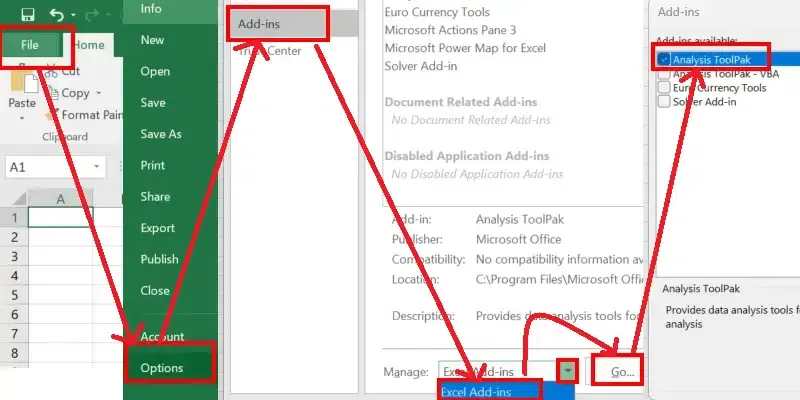Choose Open in the backstage menu
This screenshot has height=400, width=800.
click(x=155, y=71)
